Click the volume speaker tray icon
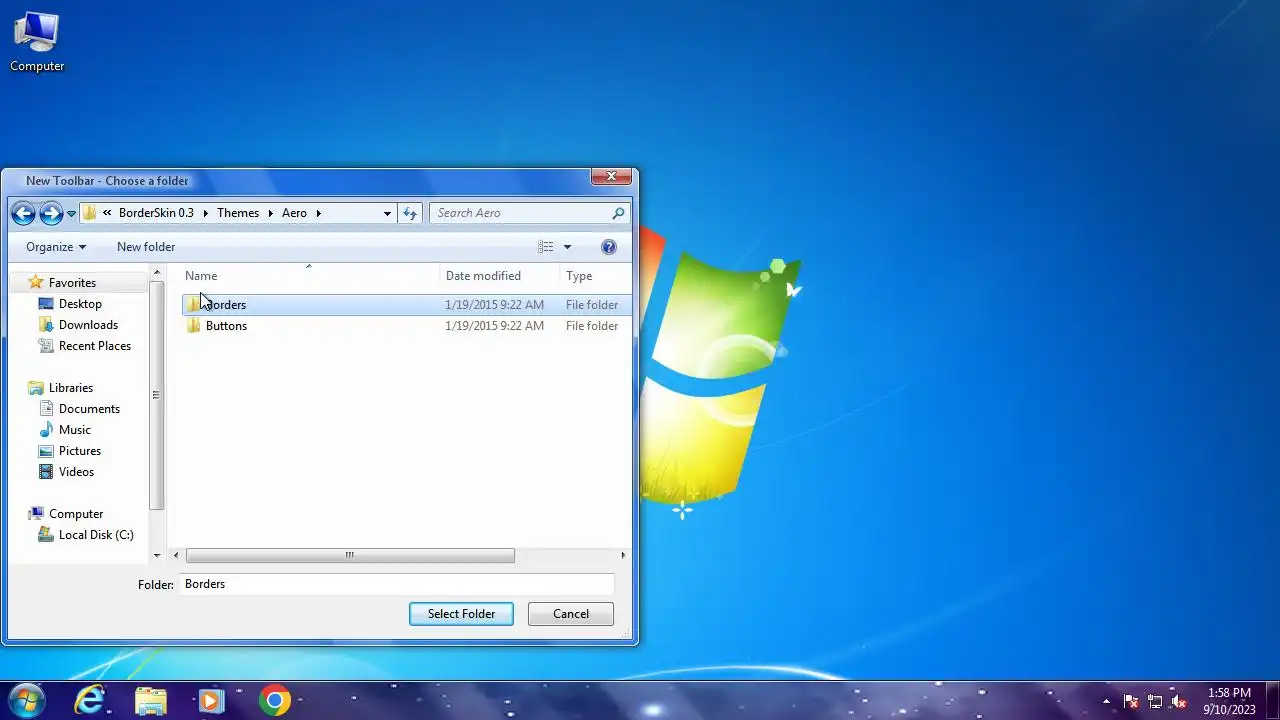 coord(1179,701)
